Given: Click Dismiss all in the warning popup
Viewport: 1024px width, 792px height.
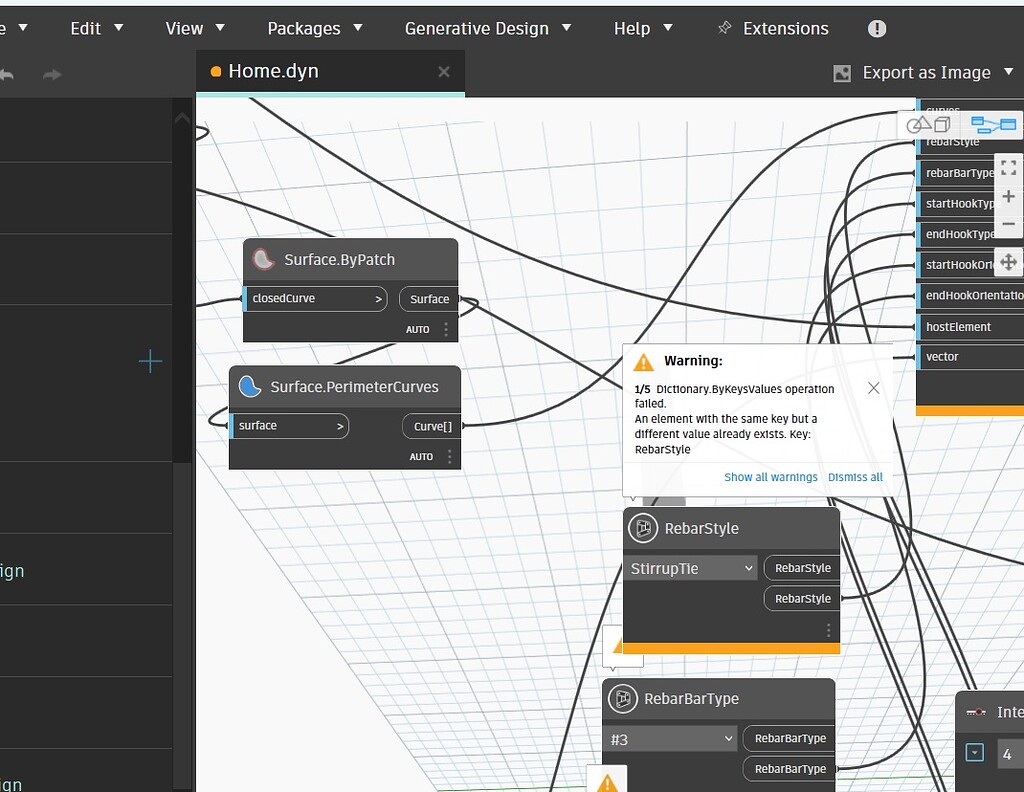Looking at the screenshot, I should (855, 477).
